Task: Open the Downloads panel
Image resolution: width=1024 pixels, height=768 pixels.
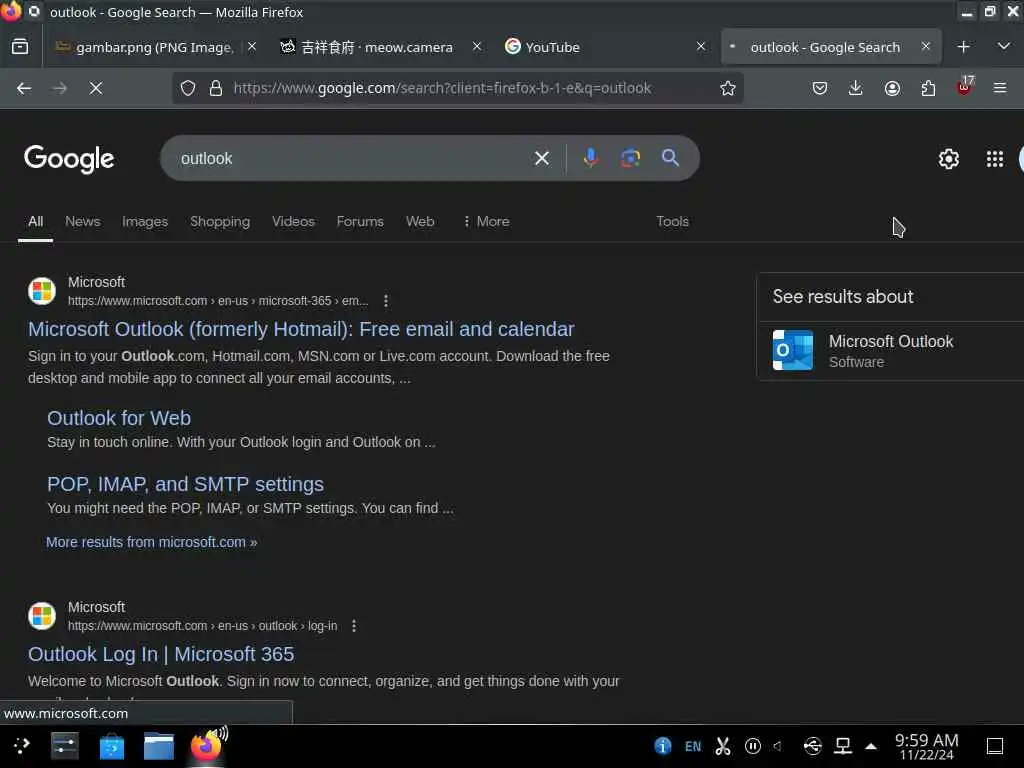Action: (856, 88)
